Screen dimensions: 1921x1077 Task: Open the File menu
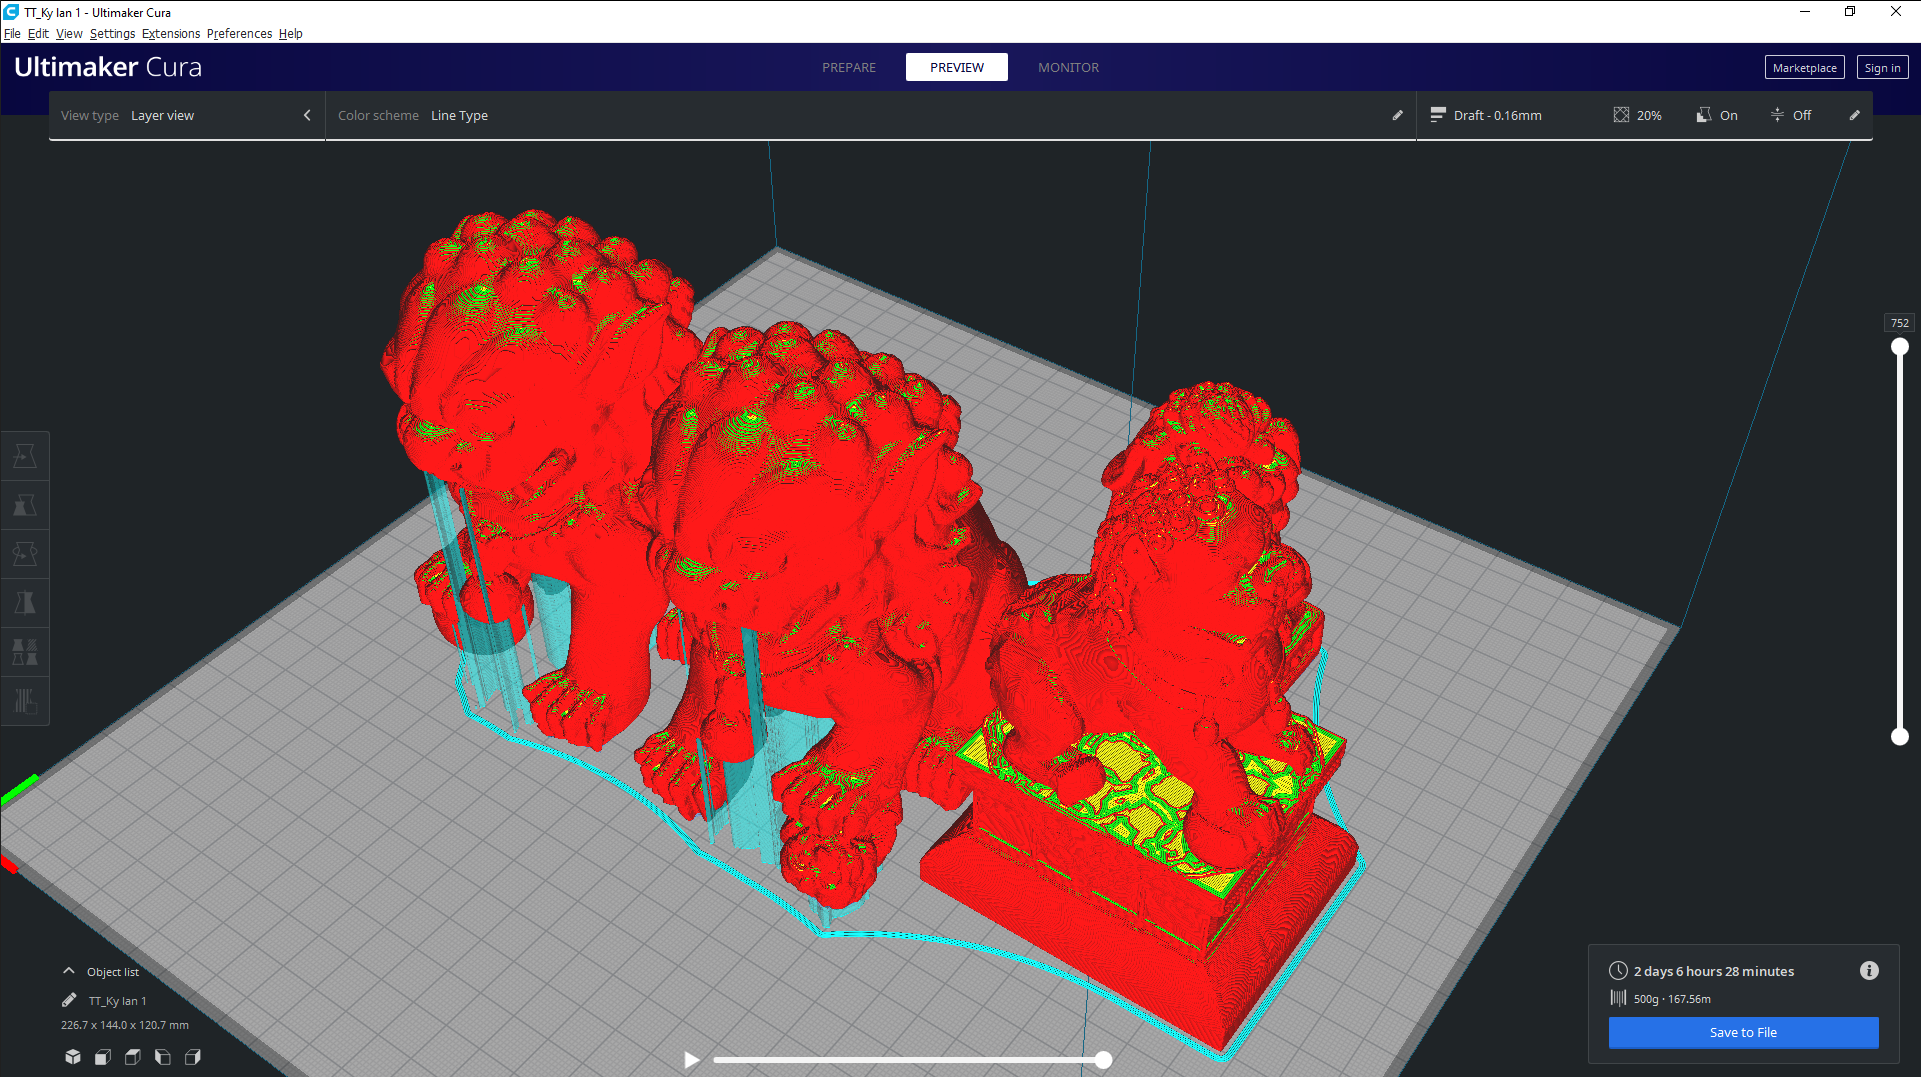pyautogui.click(x=12, y=34)
